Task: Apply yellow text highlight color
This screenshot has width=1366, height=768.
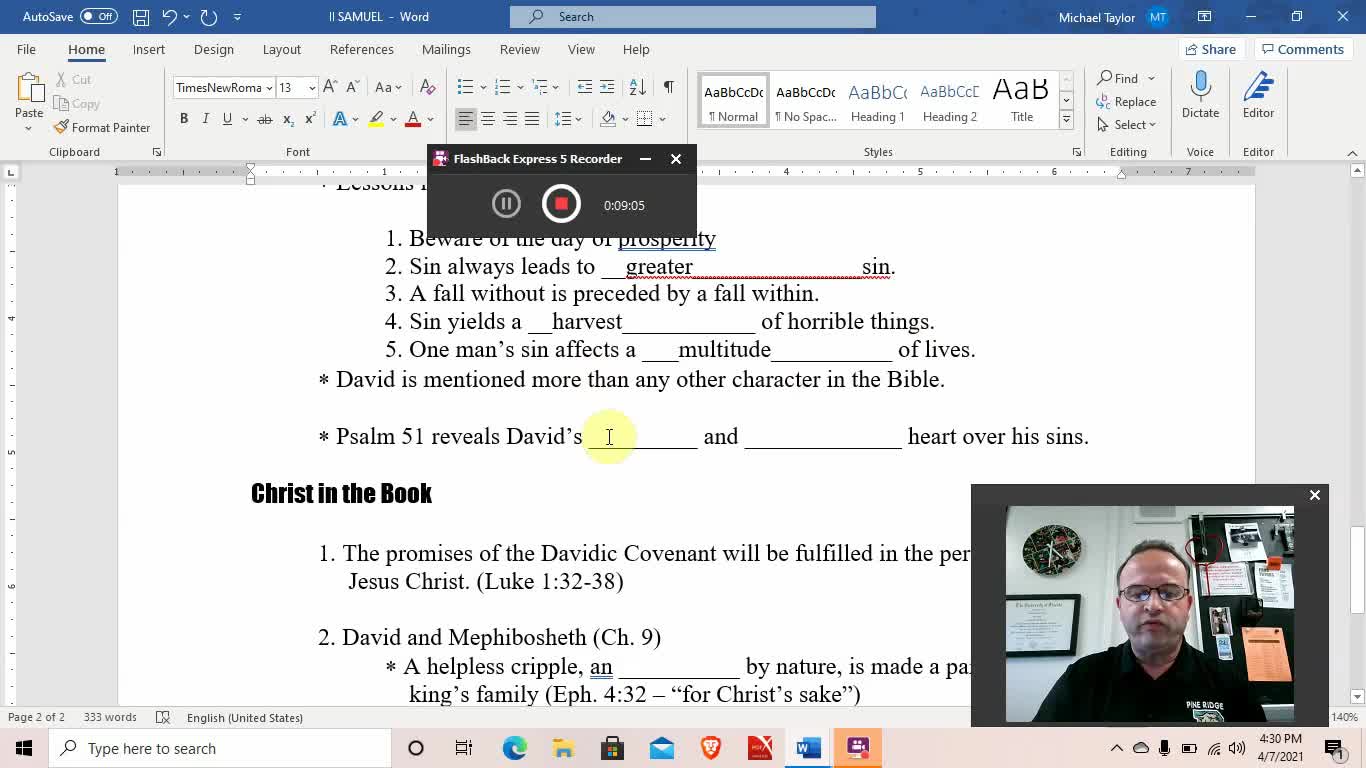Action: point(376,119)
